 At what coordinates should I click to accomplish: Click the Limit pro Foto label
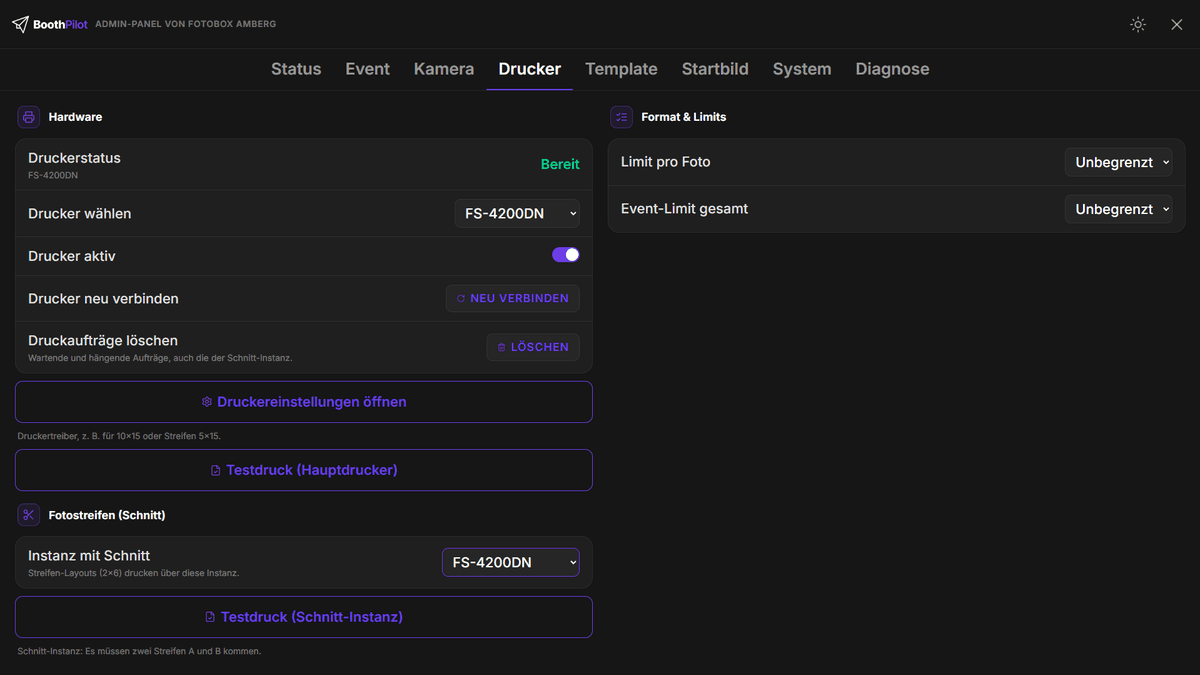[x=666, y=162]
